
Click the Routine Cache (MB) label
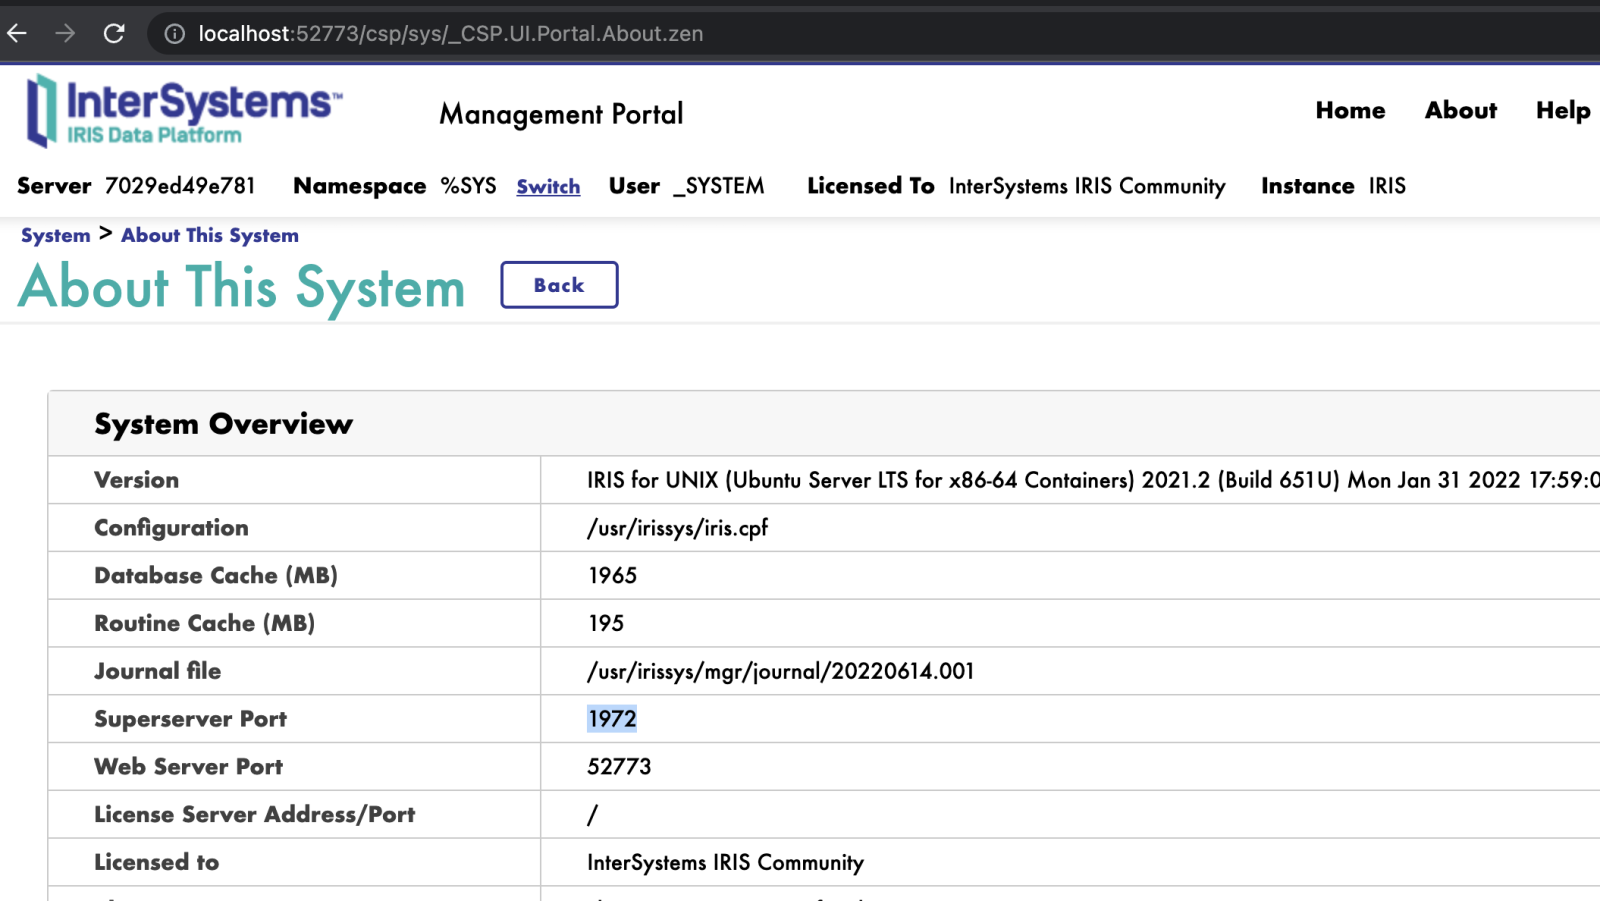coord(205,623)
